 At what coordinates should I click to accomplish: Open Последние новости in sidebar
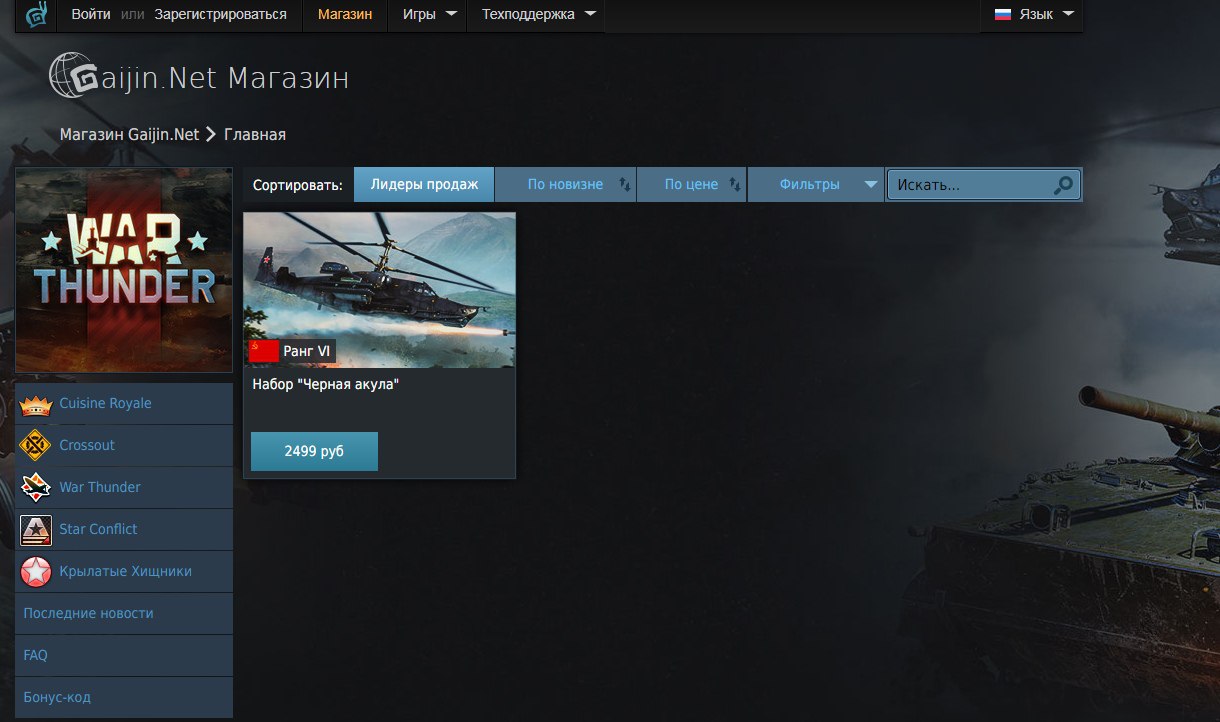coord(124,613)
